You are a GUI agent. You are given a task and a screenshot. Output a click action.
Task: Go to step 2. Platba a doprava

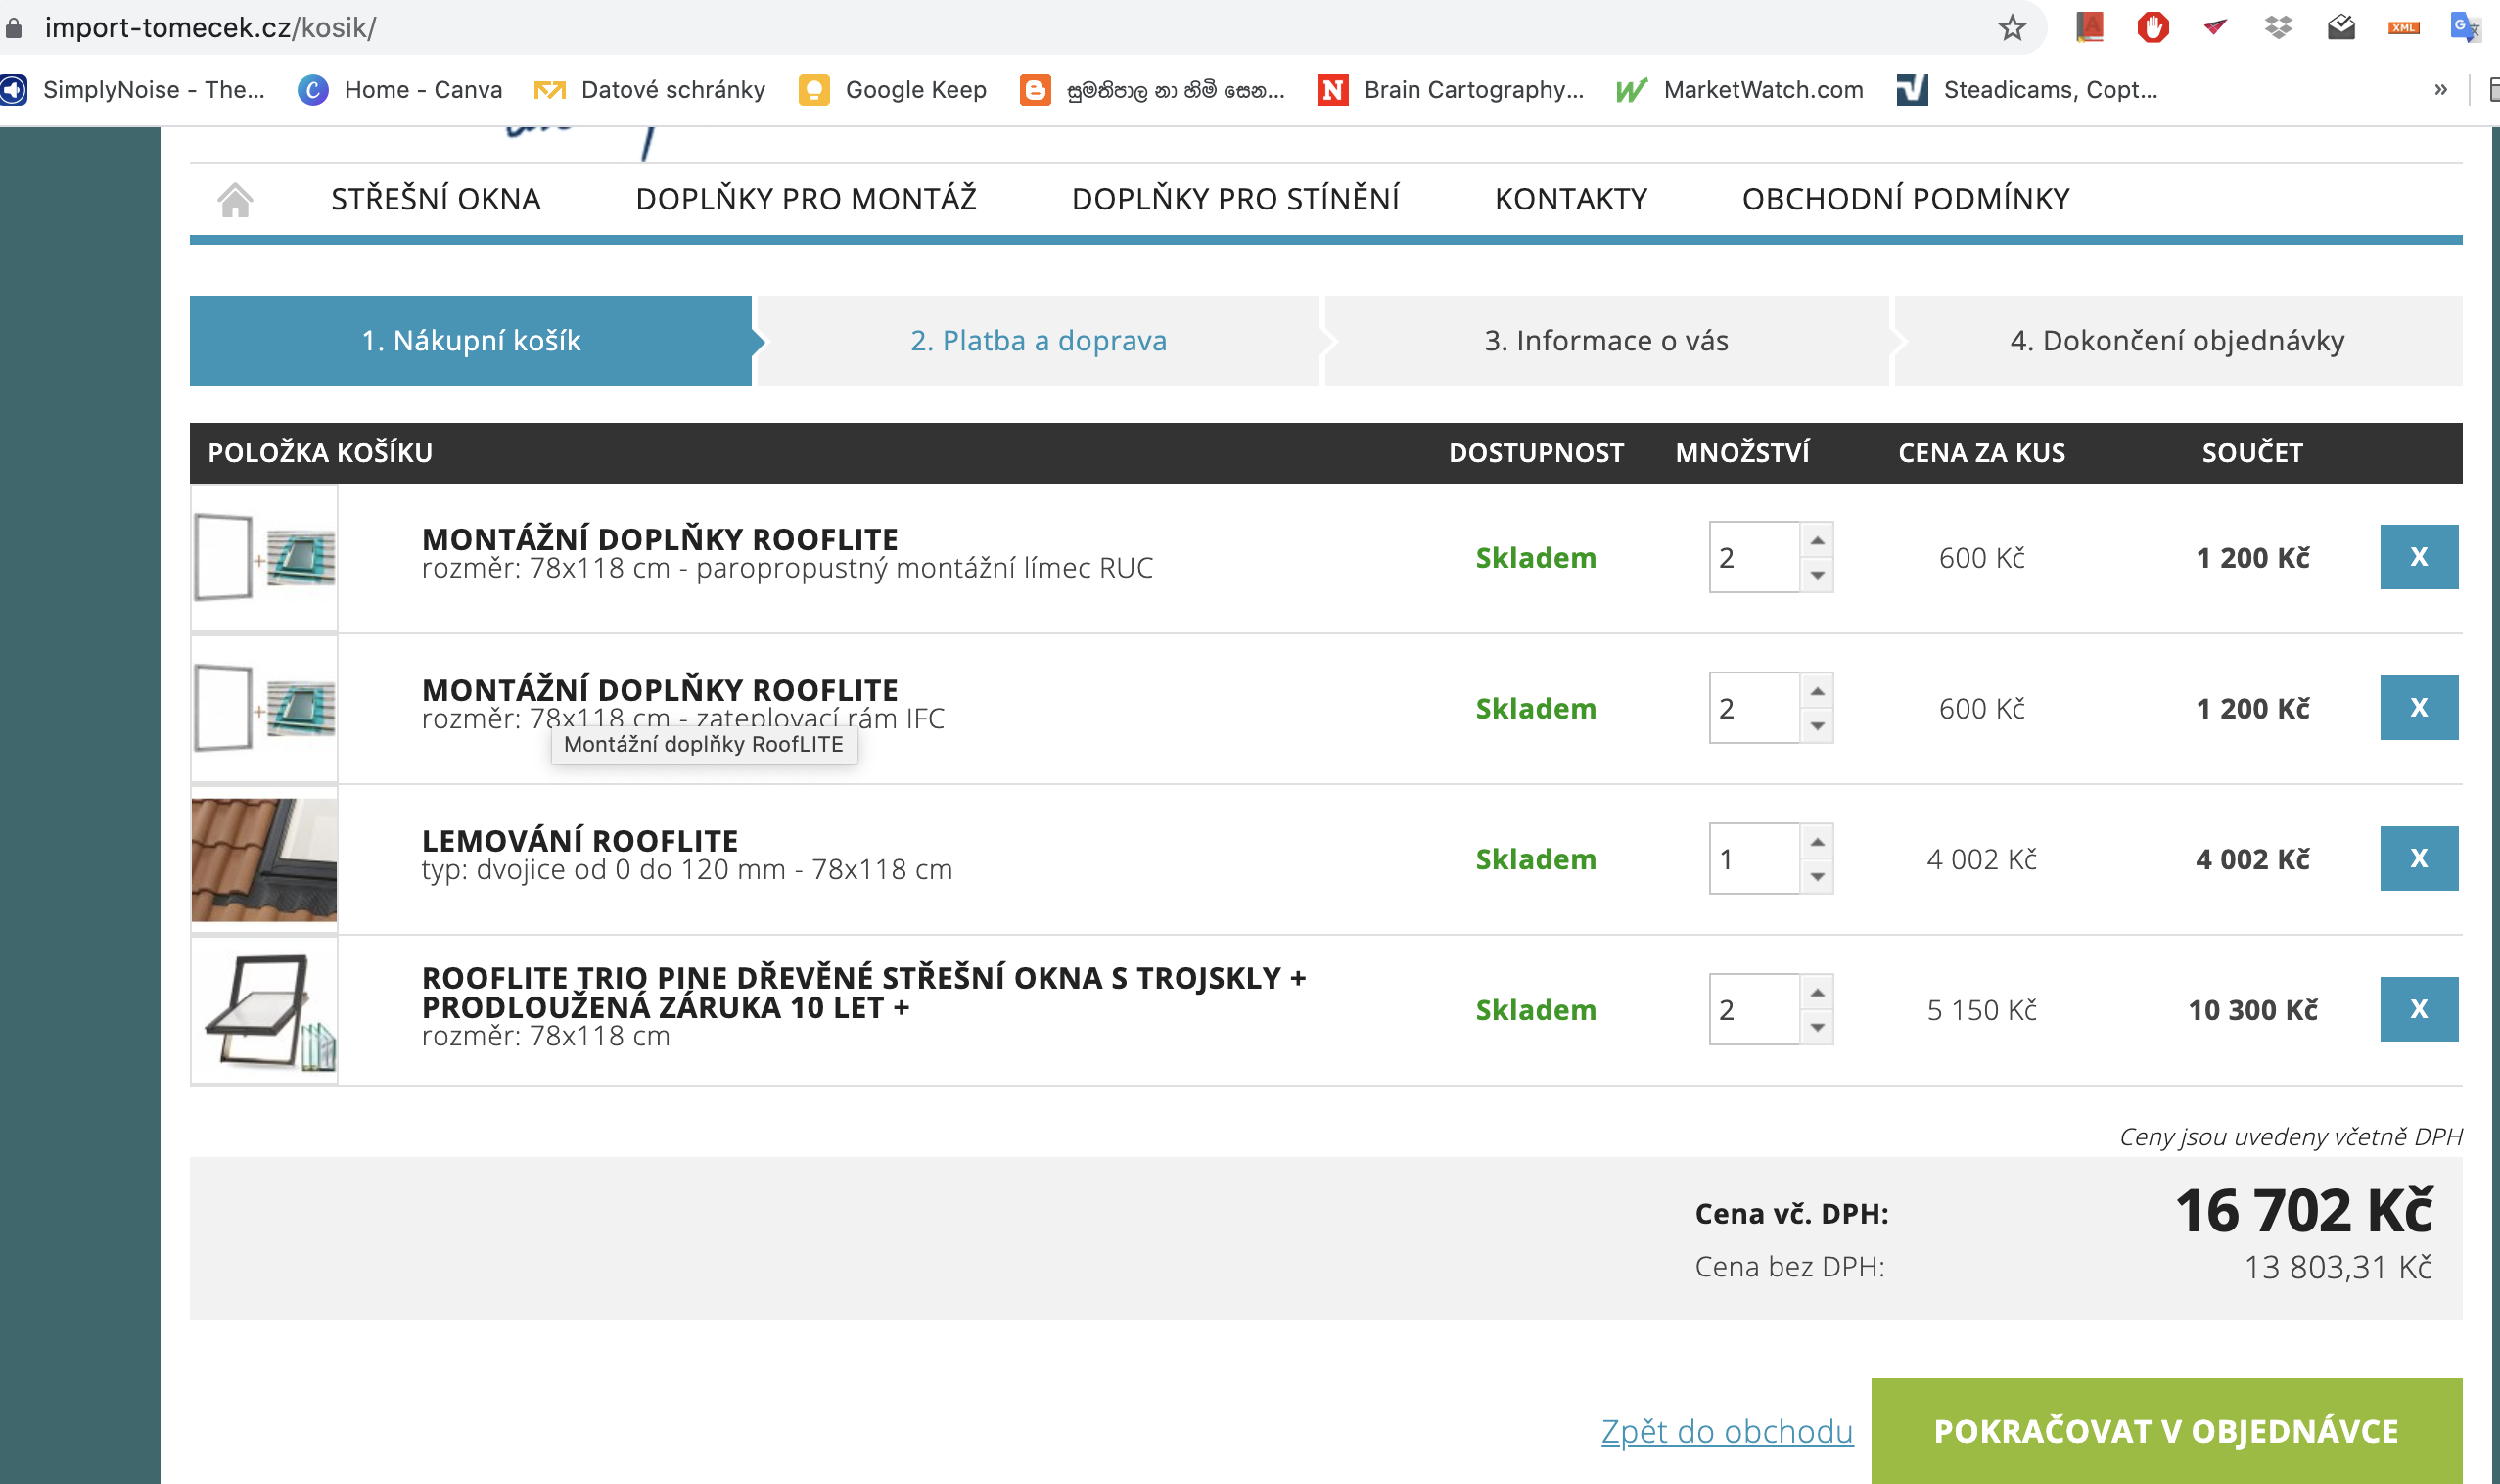click(1038, 341)
